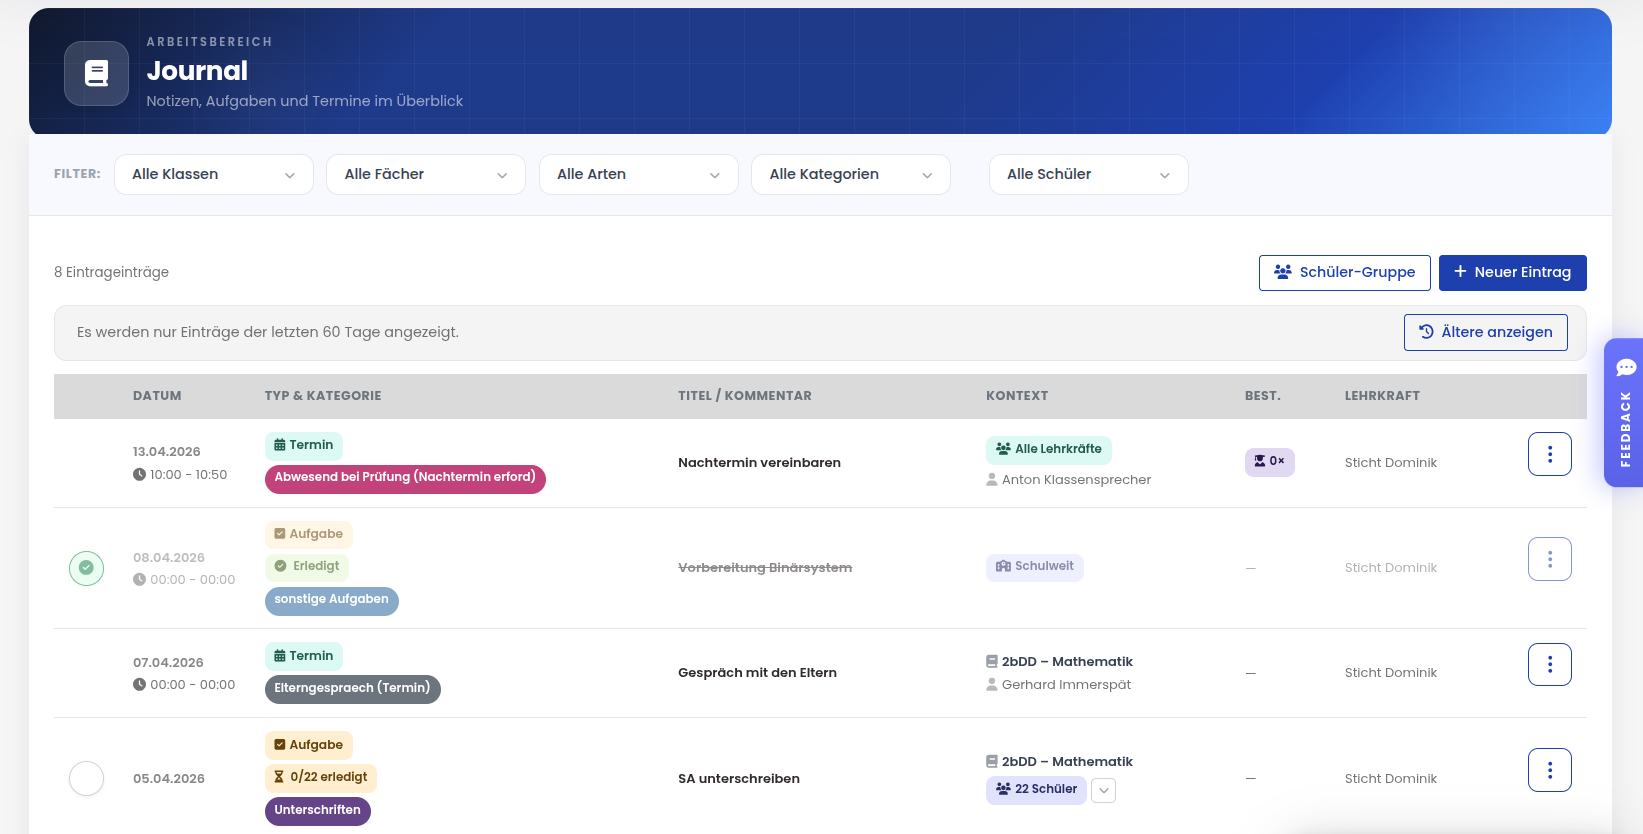Click the Schüler-Gruppe button
The image size is (1643, 834).
[1344, 272]
